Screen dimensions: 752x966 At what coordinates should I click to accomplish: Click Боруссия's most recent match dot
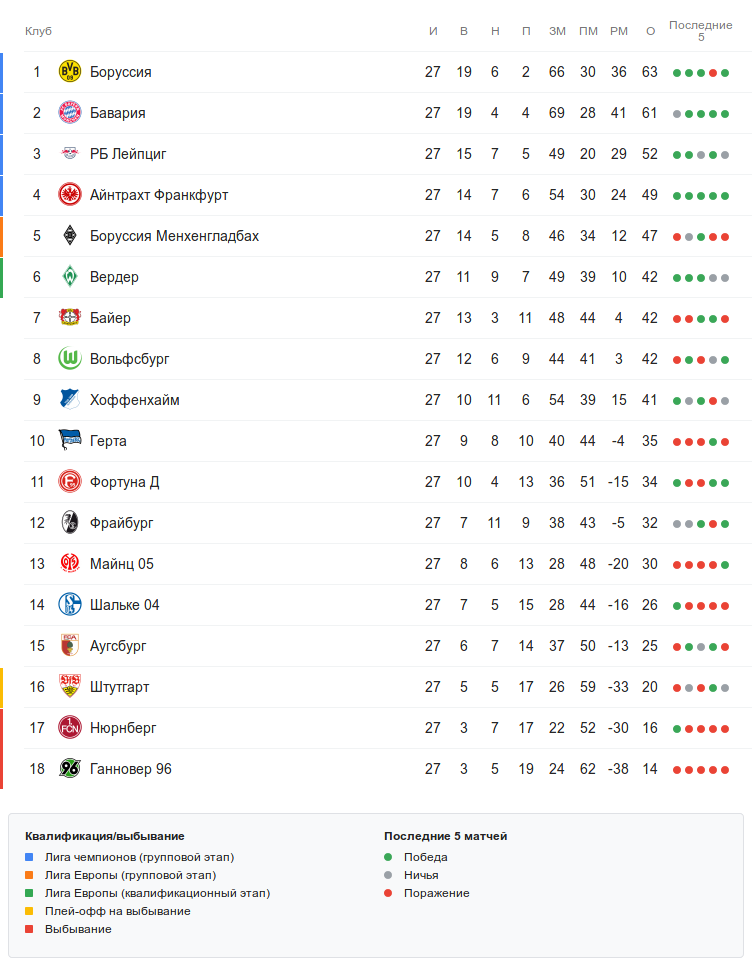[x=725, y=73]
